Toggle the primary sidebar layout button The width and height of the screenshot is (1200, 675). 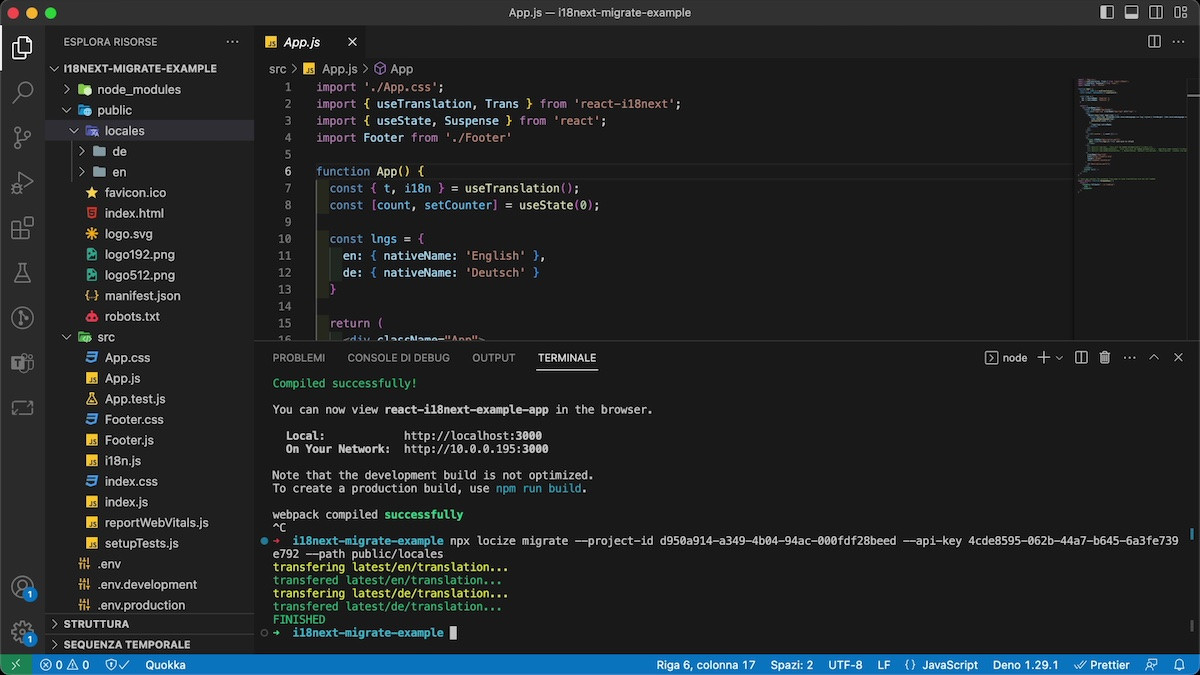(1107, 13)
